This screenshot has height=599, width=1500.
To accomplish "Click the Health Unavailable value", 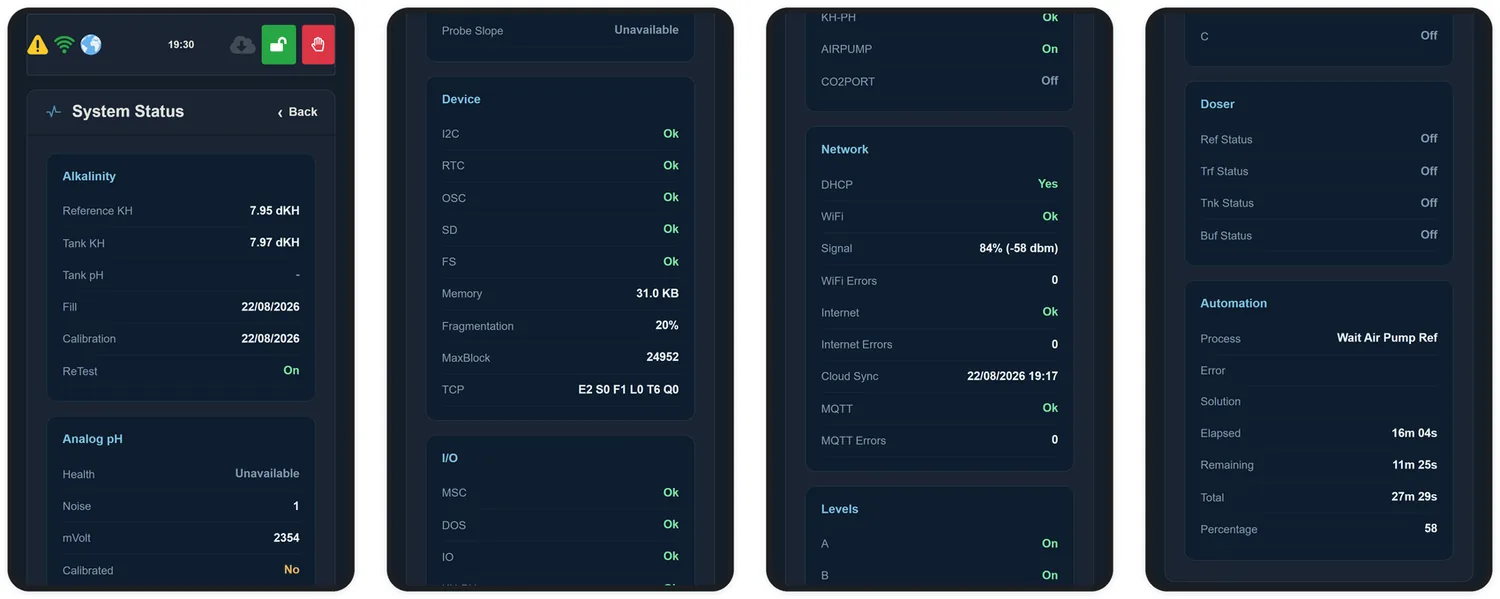I will [267, 474].
